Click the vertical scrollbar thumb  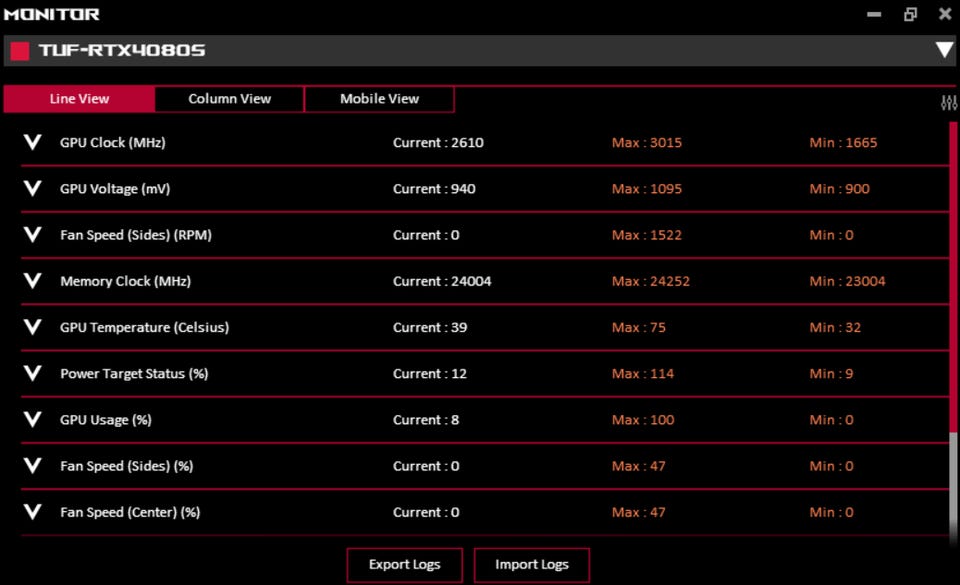click(x=953, y=277)
